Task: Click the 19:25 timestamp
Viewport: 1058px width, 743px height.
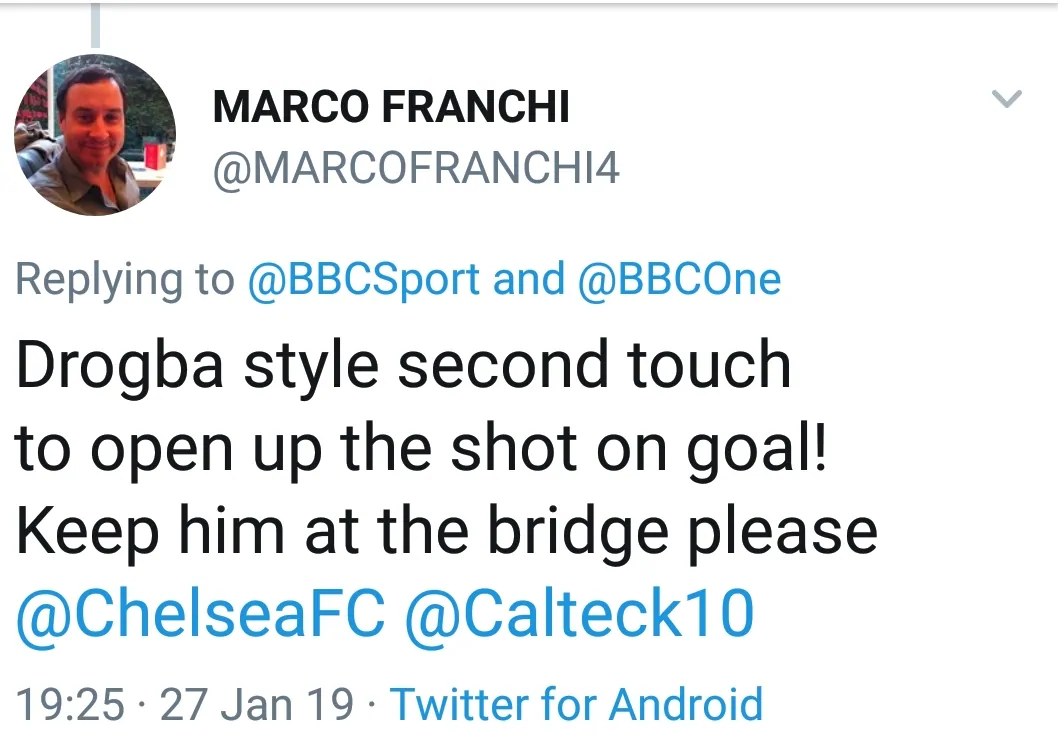Action: 71,704
